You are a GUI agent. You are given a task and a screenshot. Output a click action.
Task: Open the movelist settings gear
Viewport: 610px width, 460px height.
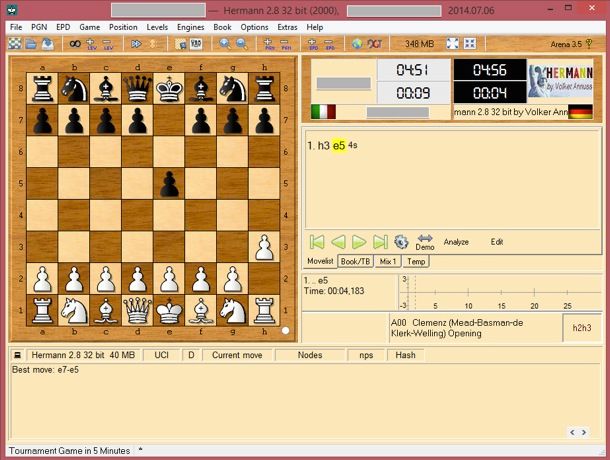[x=401, y=242]
